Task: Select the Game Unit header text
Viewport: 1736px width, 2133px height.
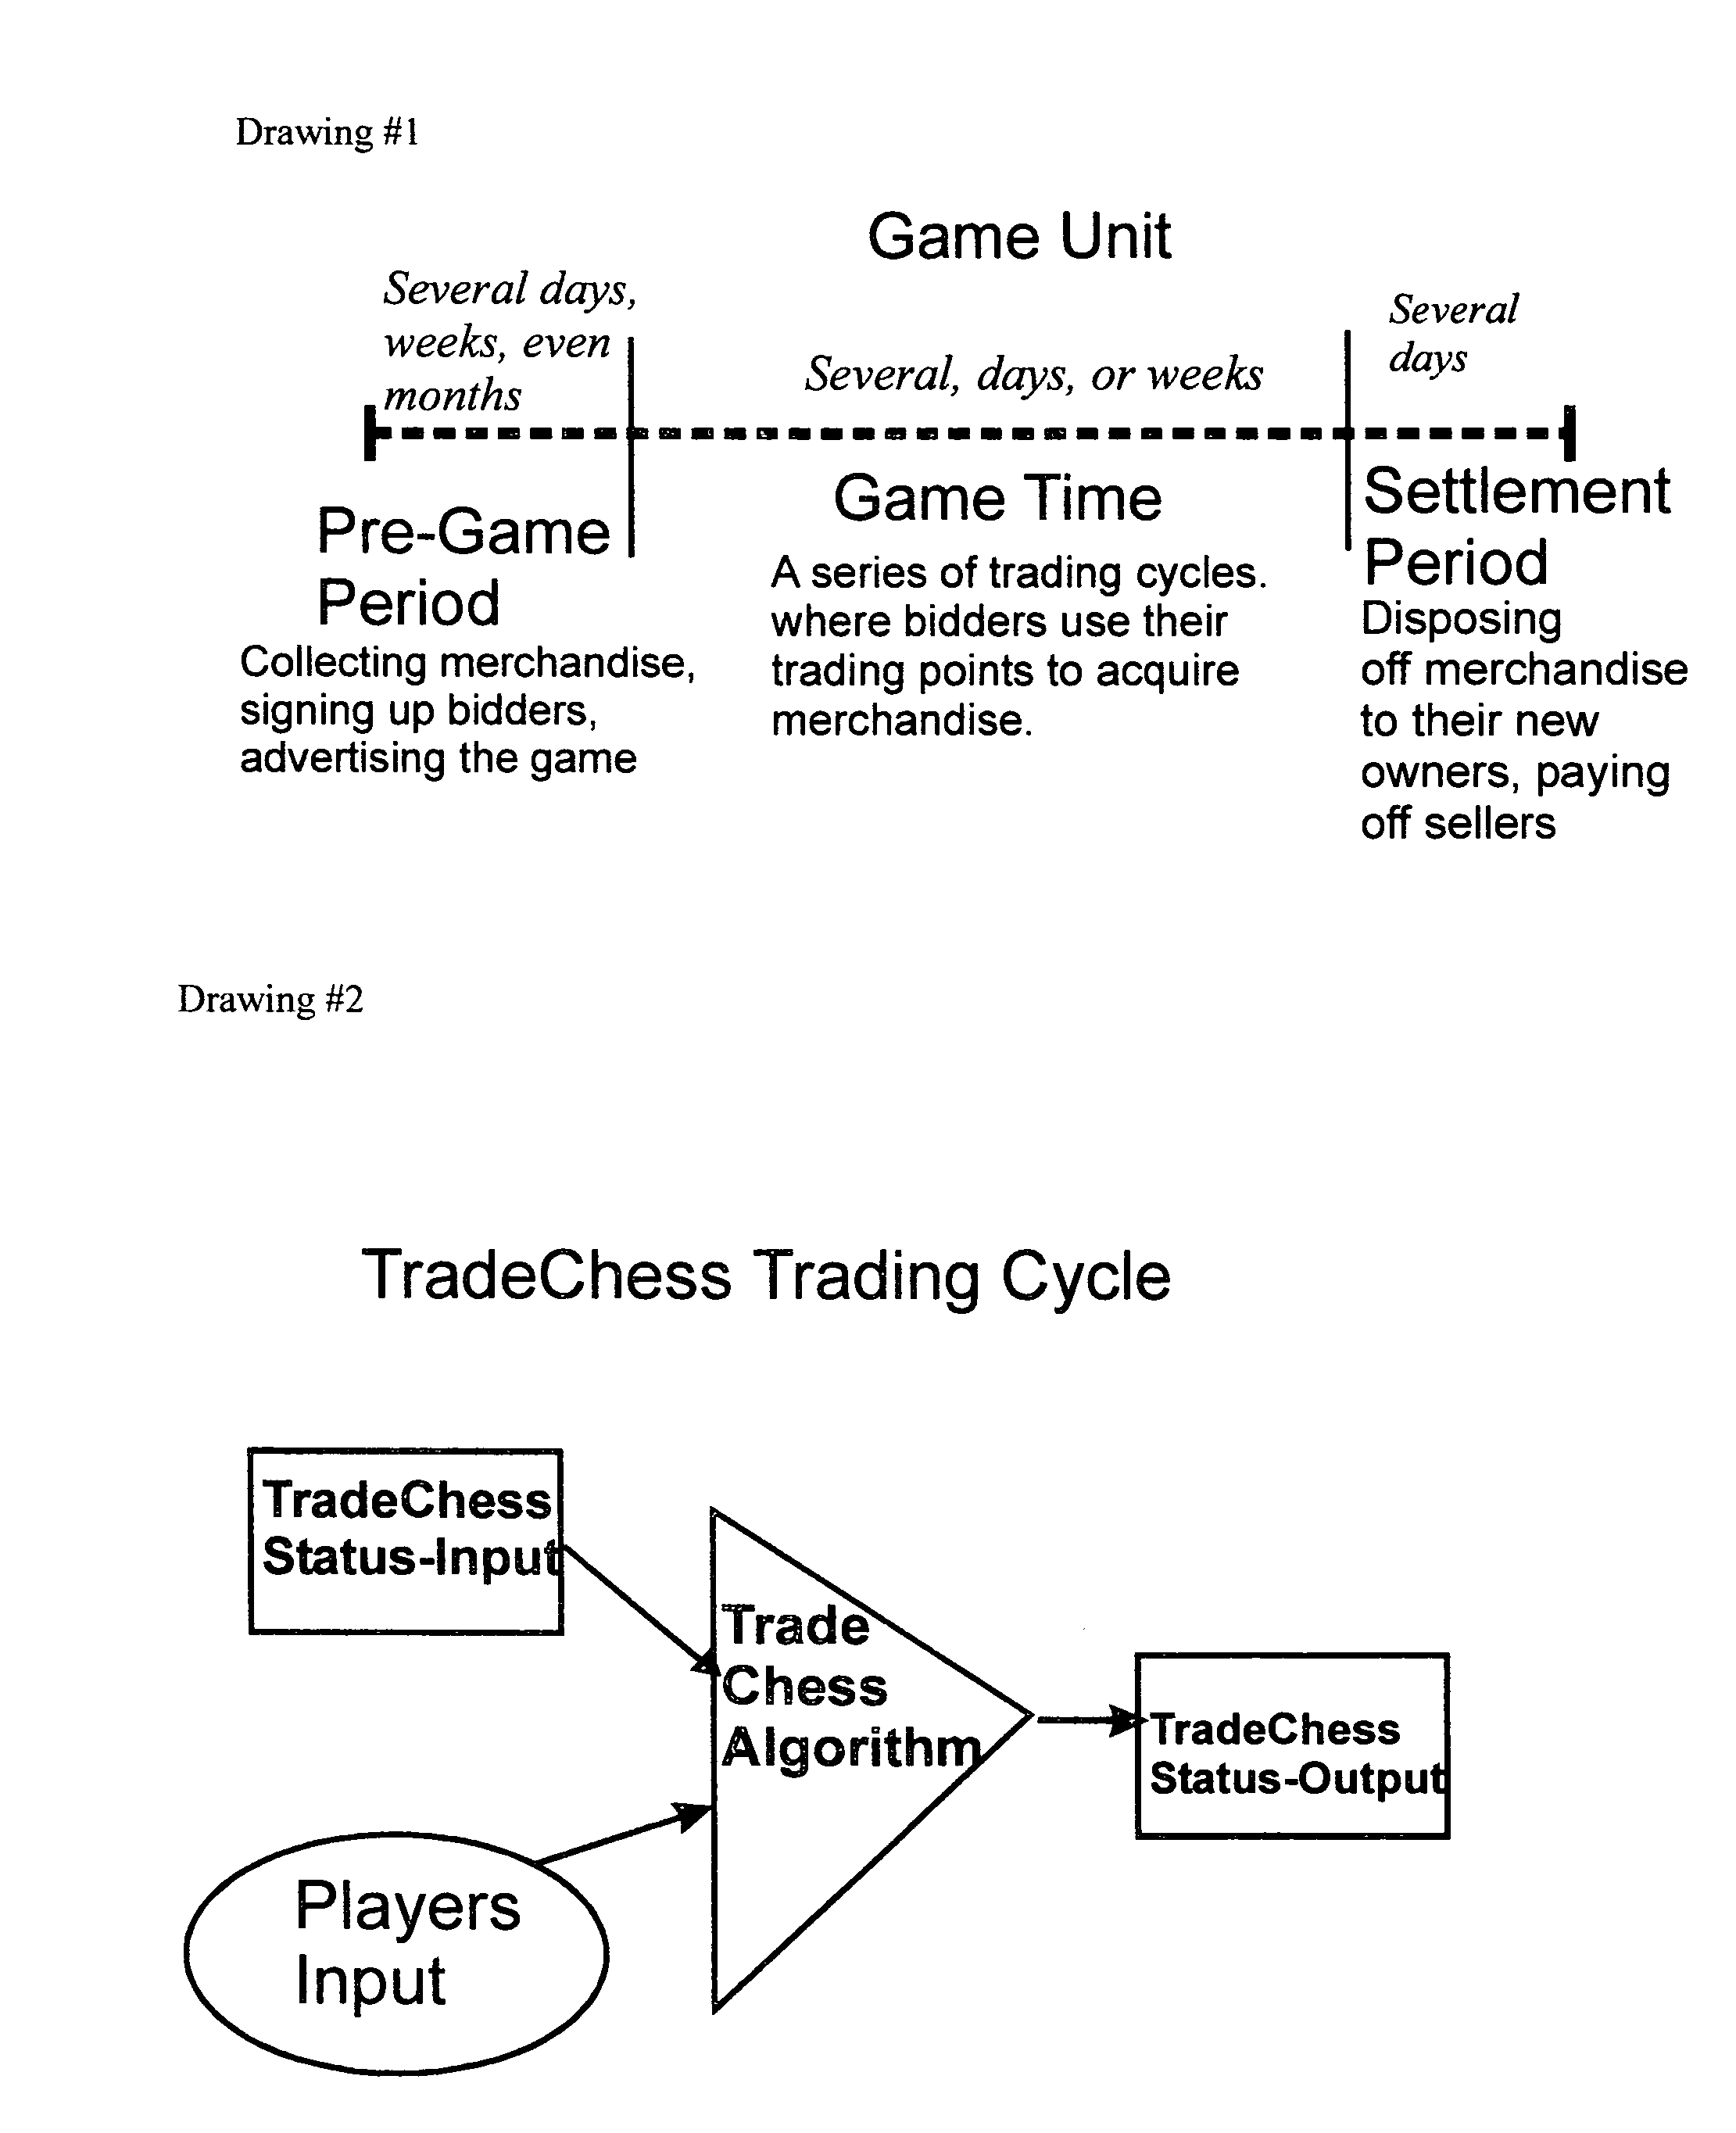Action: (x=937, y=193)
